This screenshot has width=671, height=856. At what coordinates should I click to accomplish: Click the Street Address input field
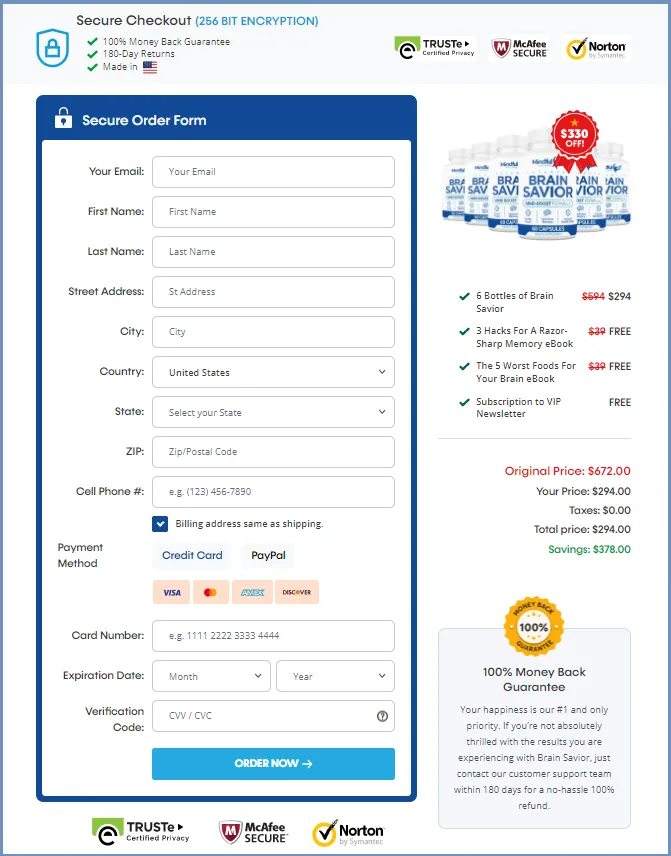click(x=273, y=292)
